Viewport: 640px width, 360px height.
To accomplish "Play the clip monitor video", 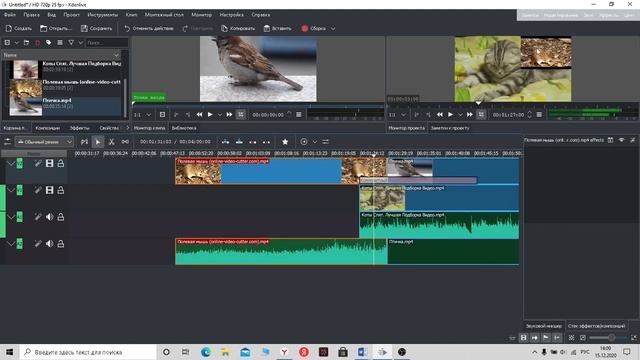I will pyautogui.click(x=210, y=115).
